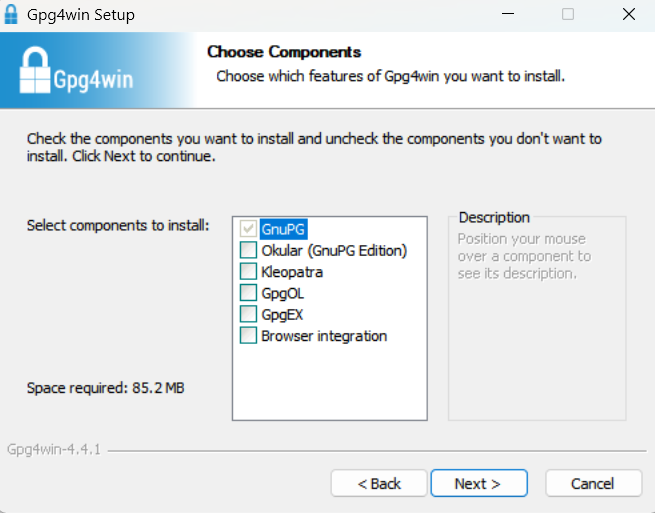The width and height of the screenshot is (655, 513).
Task: Click the Space required: 85.2 MB text
Action: point(106,388)
